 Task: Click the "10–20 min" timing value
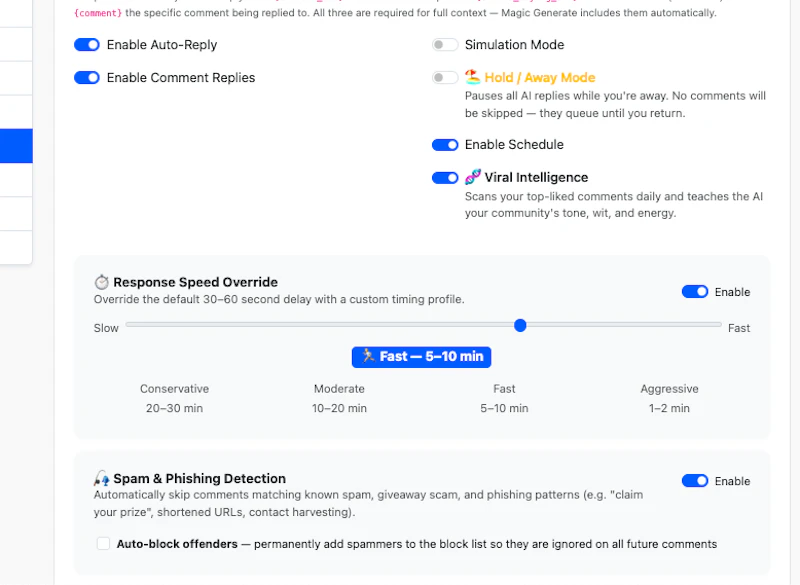(339, 408)
